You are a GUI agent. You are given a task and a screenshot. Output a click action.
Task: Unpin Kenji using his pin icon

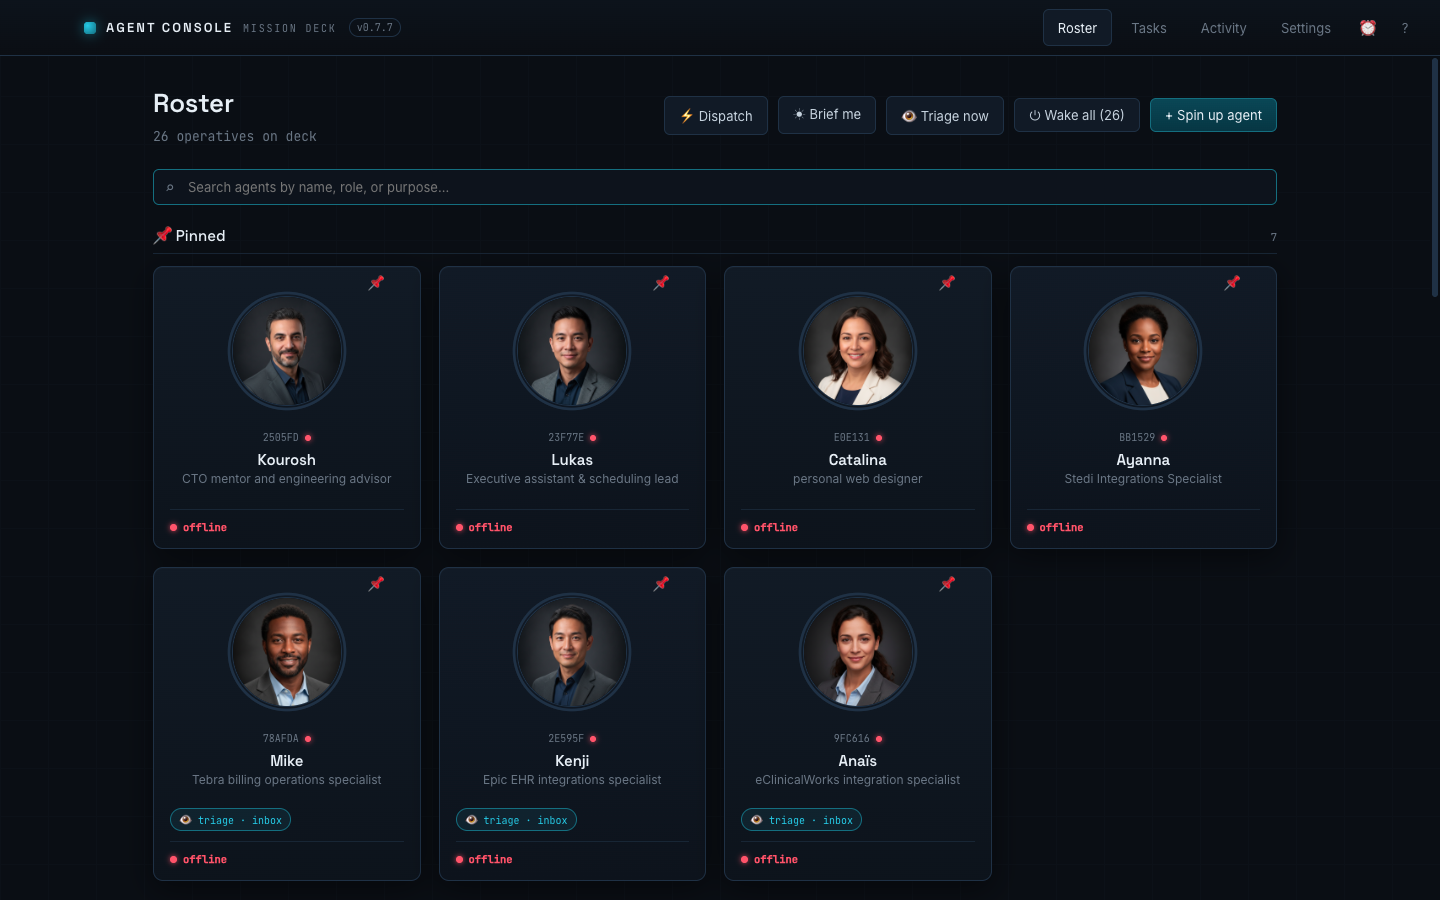pos(661,584)
